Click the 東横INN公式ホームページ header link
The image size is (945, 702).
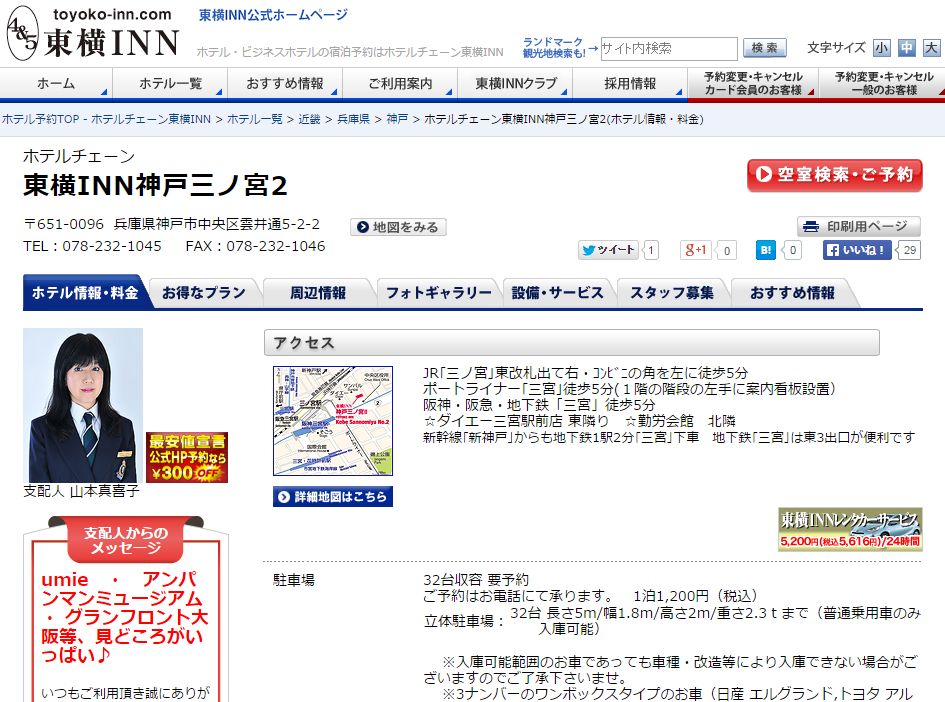point(274,15)
